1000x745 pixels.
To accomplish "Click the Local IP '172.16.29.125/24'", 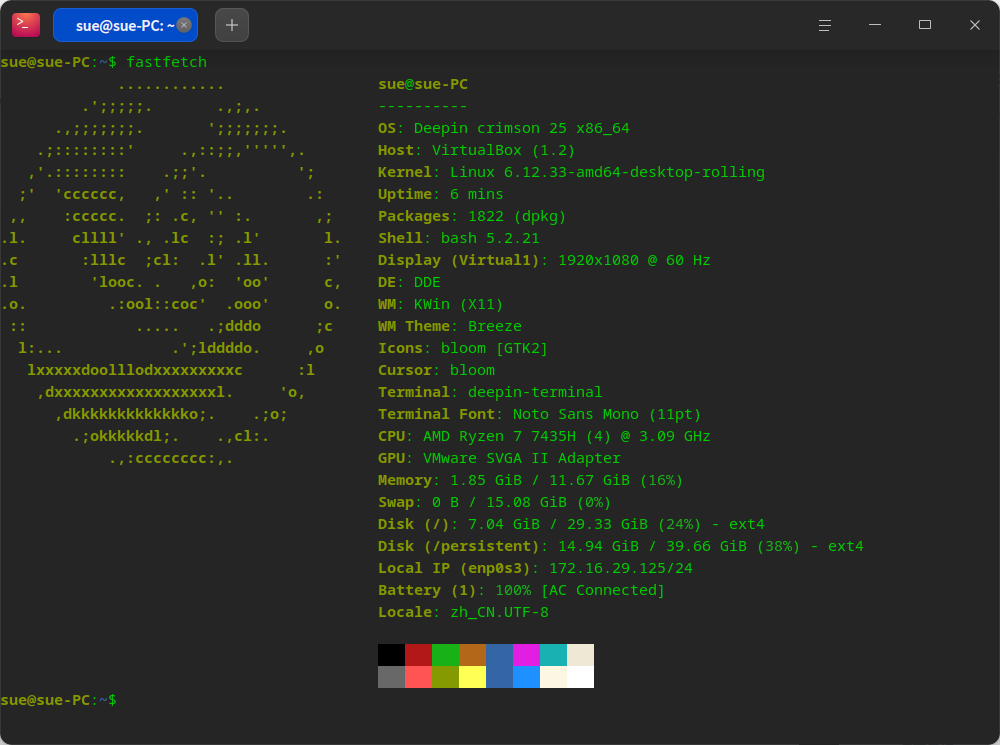I will [x=621, y=568].
